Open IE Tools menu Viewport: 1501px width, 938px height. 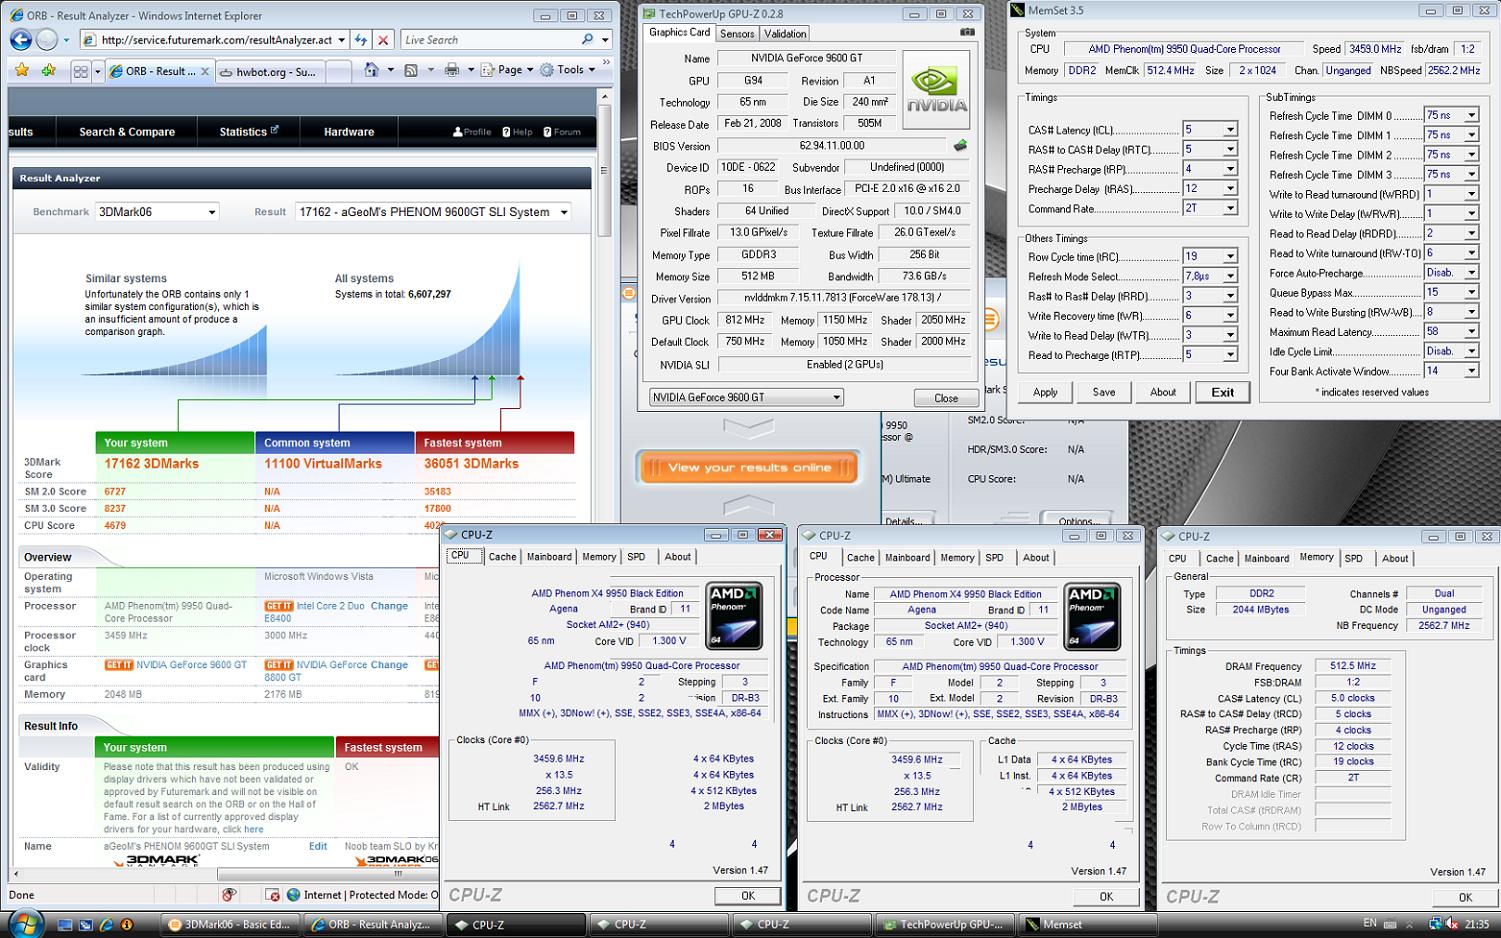pyautogui.click(x=568, y=70)
